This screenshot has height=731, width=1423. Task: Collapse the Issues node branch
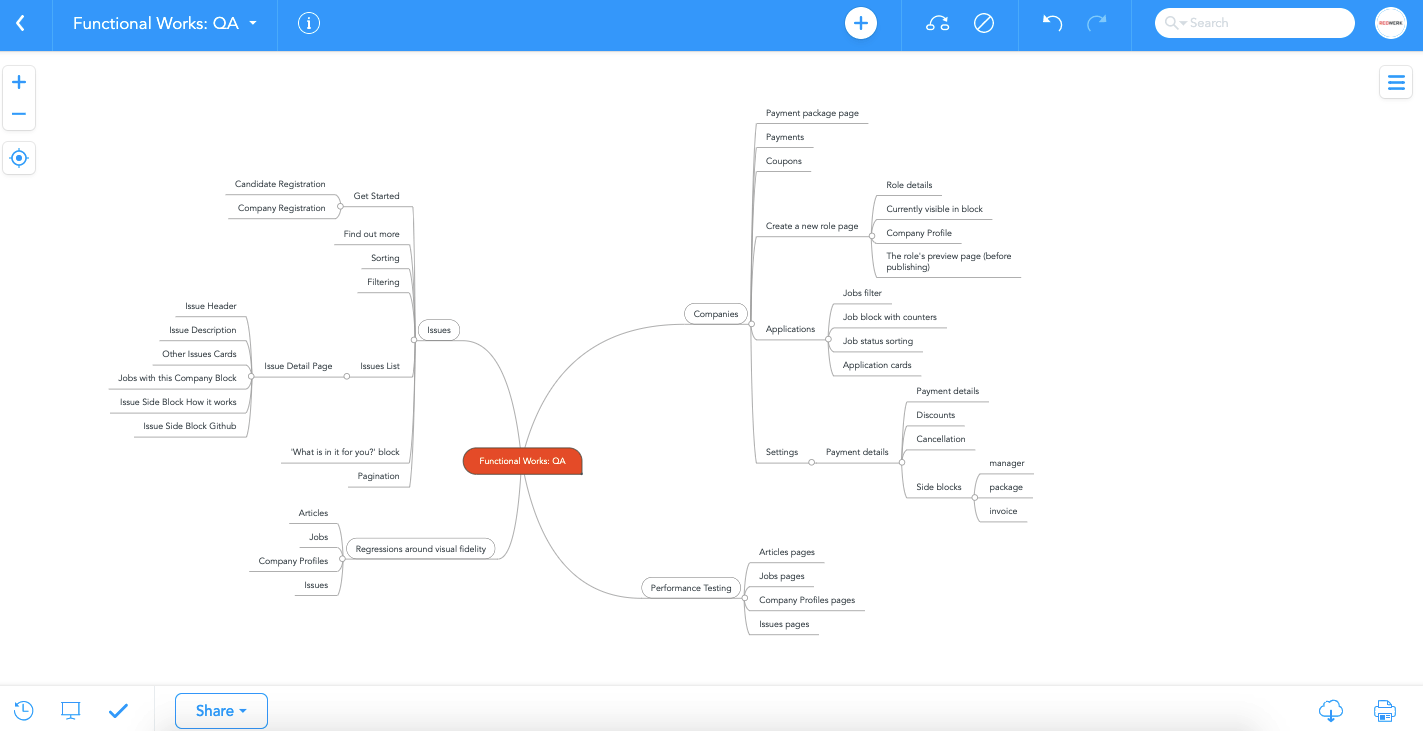click(x=413, y=340)
